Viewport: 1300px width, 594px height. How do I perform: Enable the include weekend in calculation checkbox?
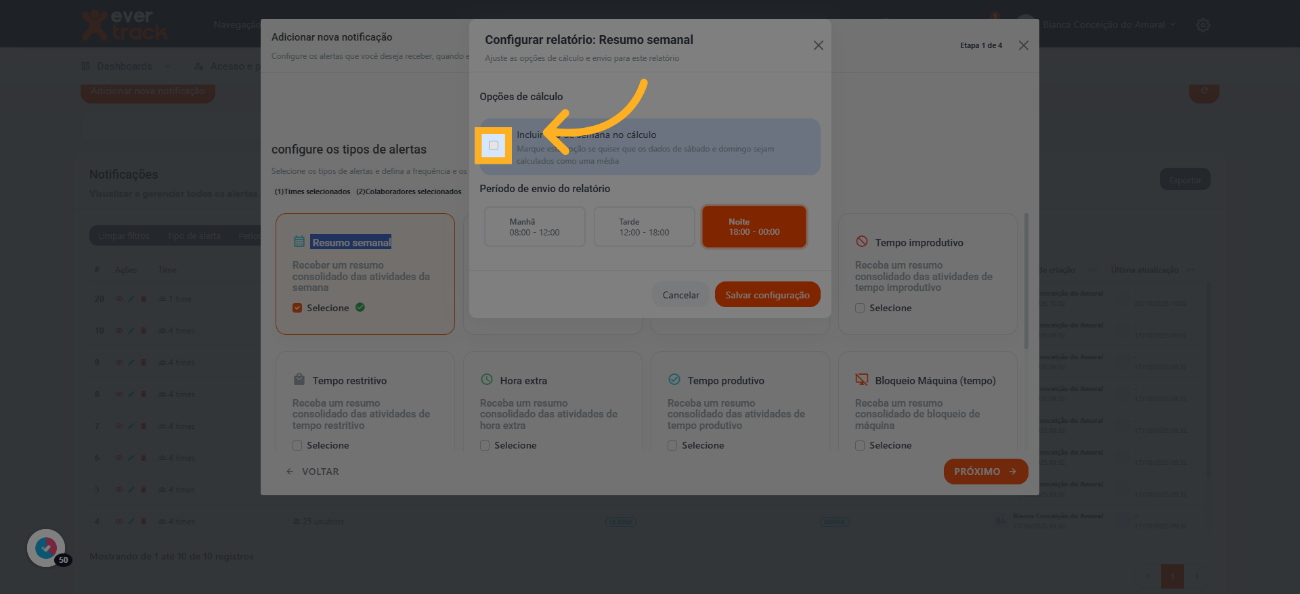[x=494, y=146]
